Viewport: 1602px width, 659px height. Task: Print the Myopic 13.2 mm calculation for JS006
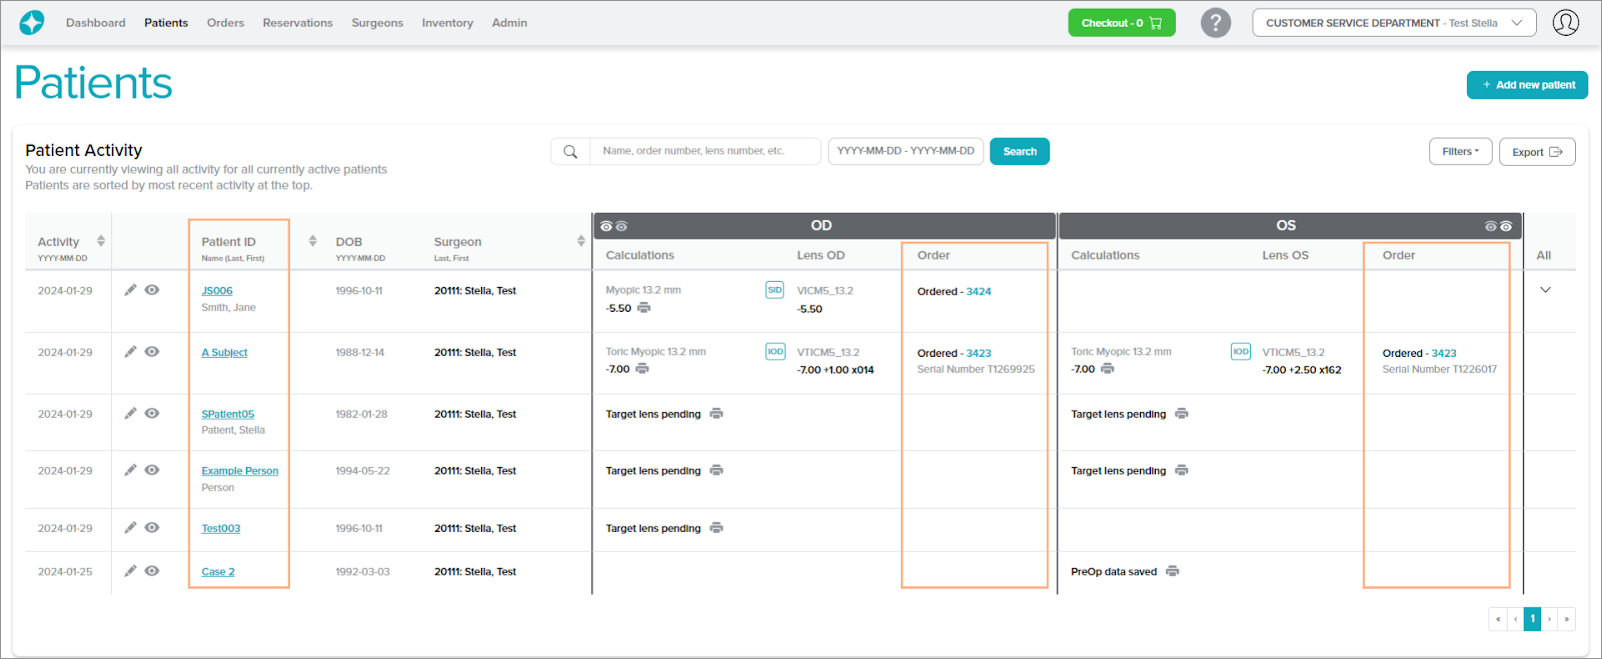pyautogui.click(x=644, y=308)
